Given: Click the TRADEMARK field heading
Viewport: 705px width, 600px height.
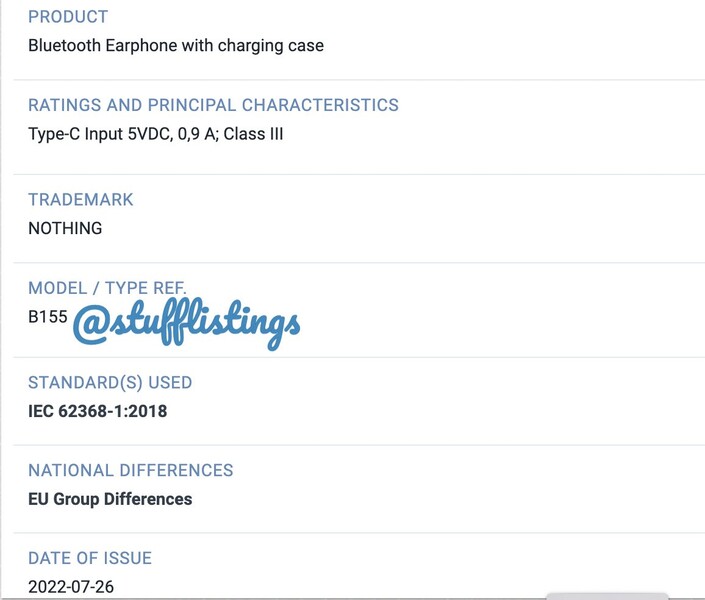Looking at the screenshot, I should (x=81, y=200).
